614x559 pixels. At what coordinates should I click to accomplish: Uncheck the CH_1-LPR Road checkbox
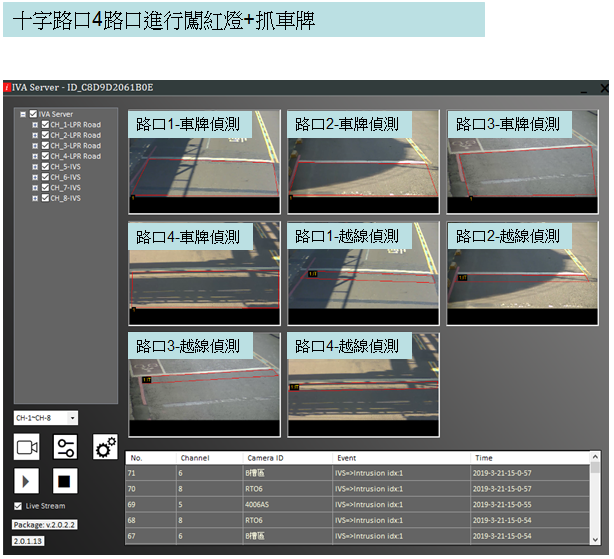[44, 125]
